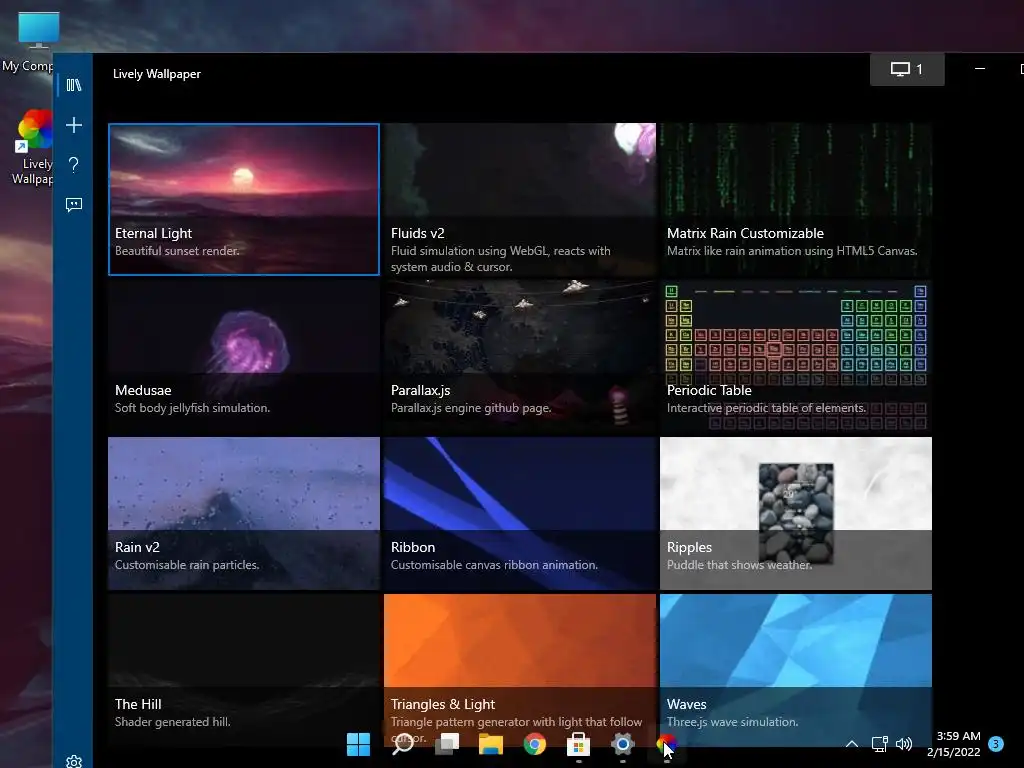Open the Library view in sidebar

coord(74,85)
